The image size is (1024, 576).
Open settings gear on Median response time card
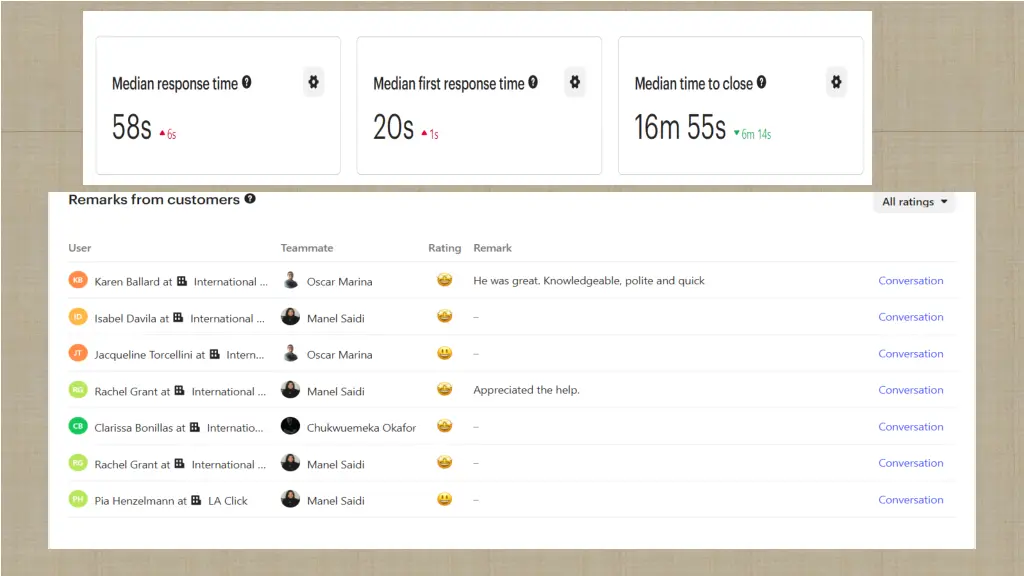(x=313, y=83)
